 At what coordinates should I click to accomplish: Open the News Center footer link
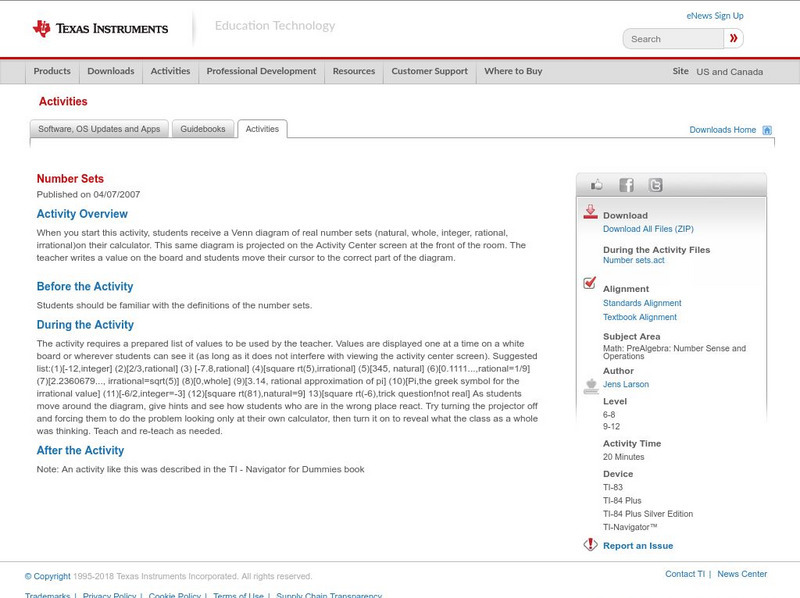pyautogui.click(x=742, y=574)
